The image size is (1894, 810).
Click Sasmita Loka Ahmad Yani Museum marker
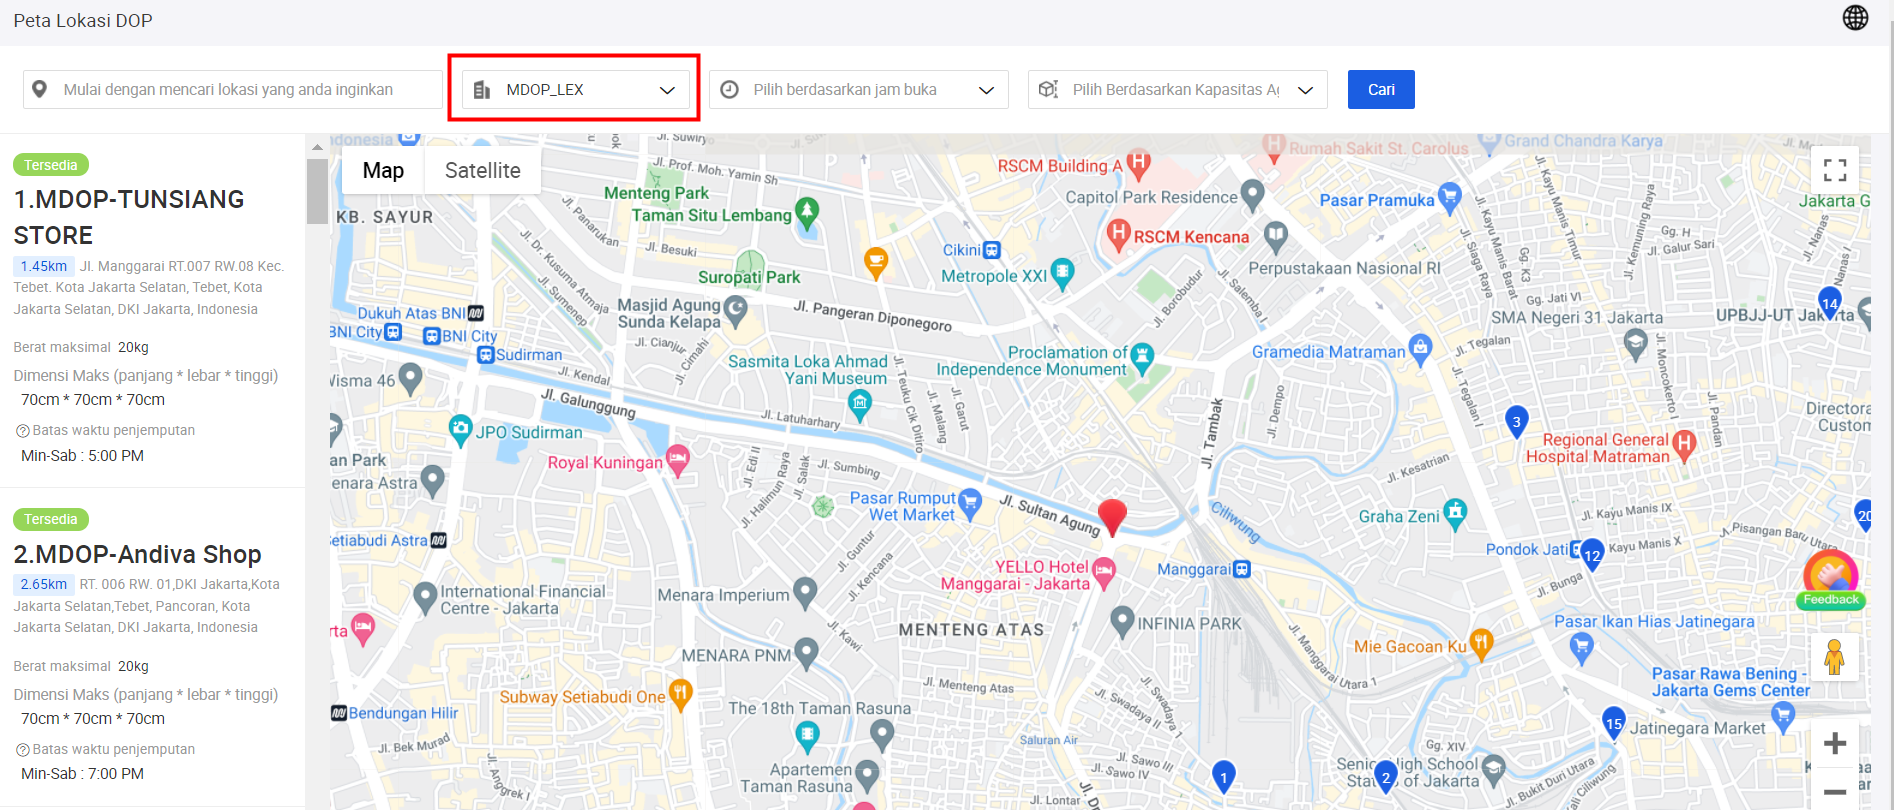[x=859, y=404]
